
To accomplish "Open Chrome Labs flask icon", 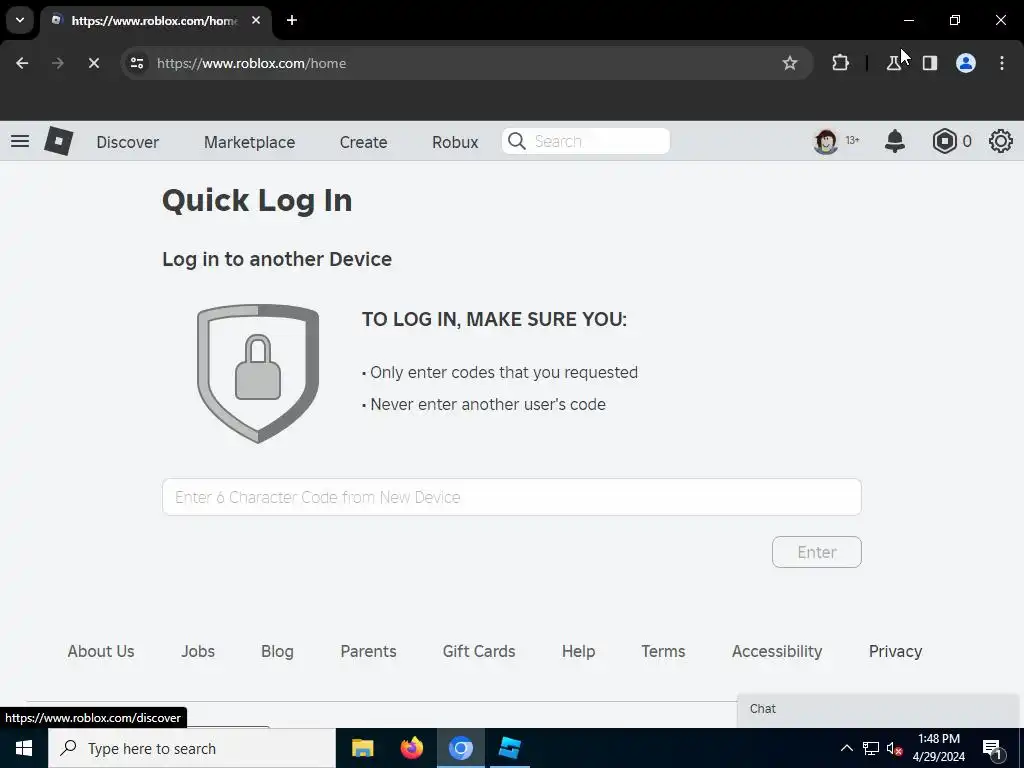I will (893, 63).
